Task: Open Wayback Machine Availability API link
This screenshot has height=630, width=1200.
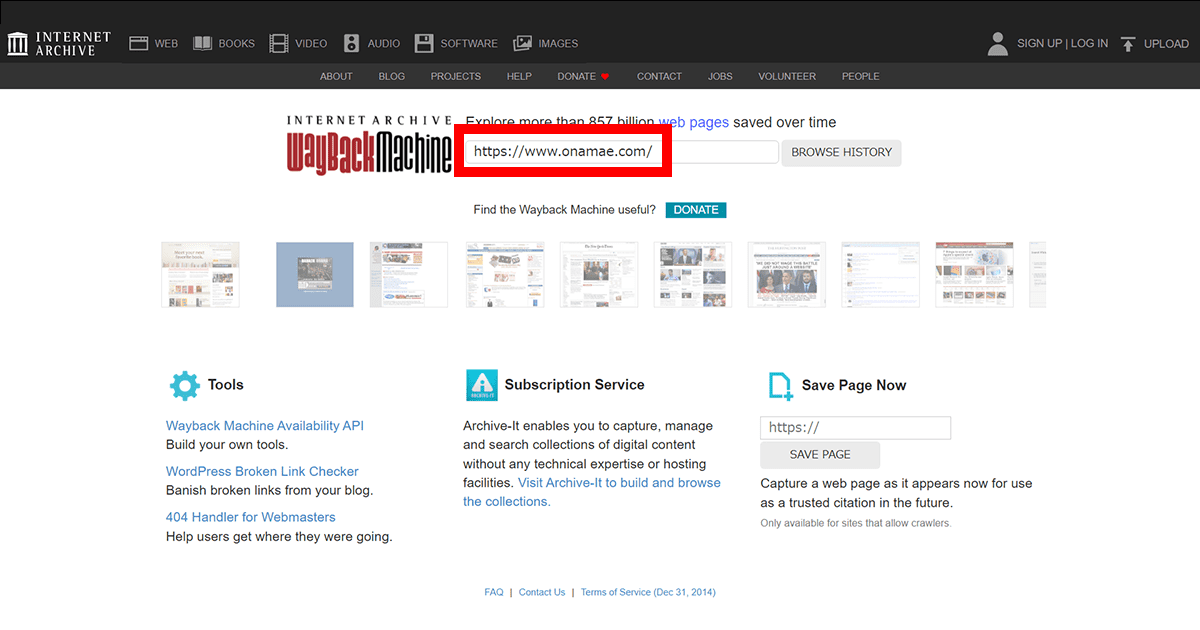Action: pos(265,426)
